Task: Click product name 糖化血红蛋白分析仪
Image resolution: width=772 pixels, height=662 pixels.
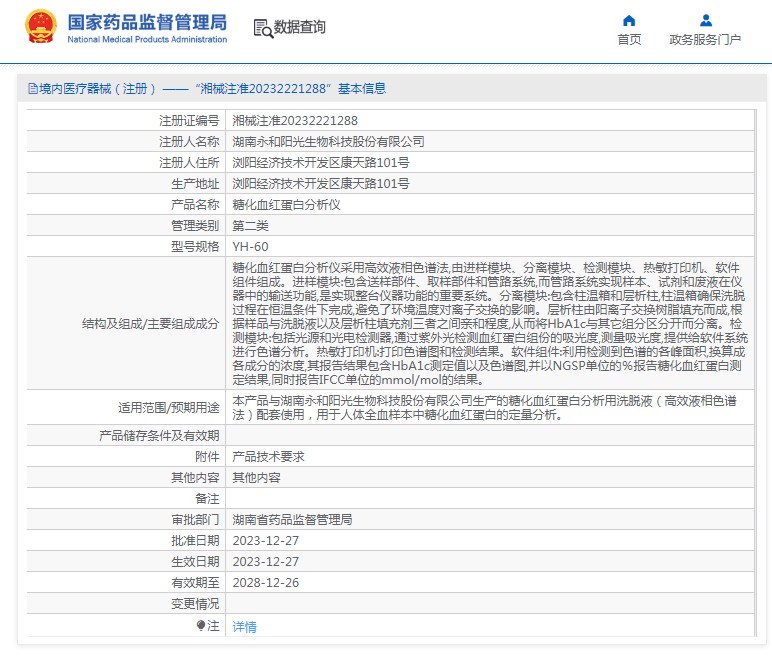Action: (286, 204)
